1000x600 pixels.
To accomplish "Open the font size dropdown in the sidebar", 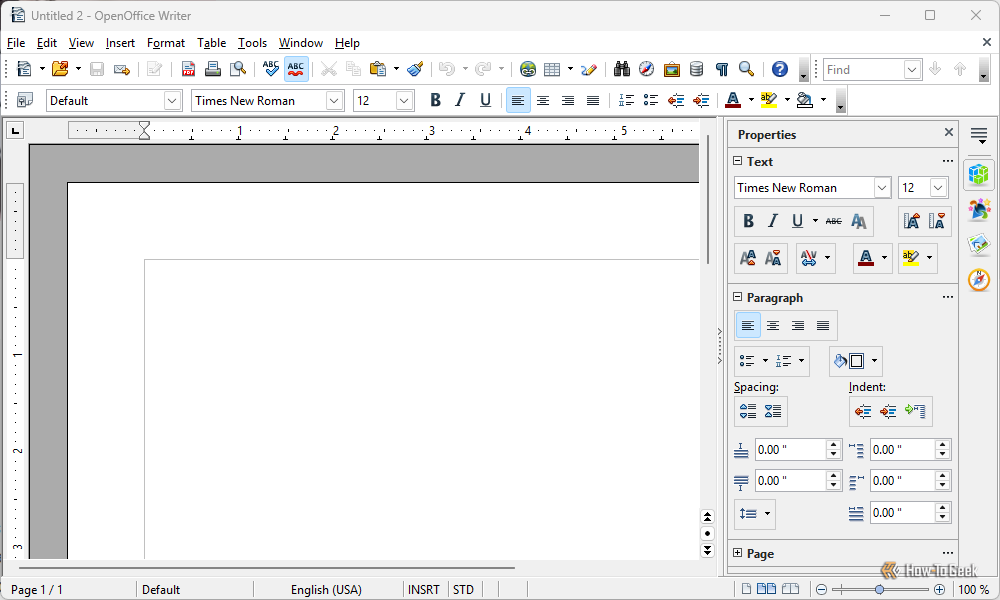I will [939, 187].
